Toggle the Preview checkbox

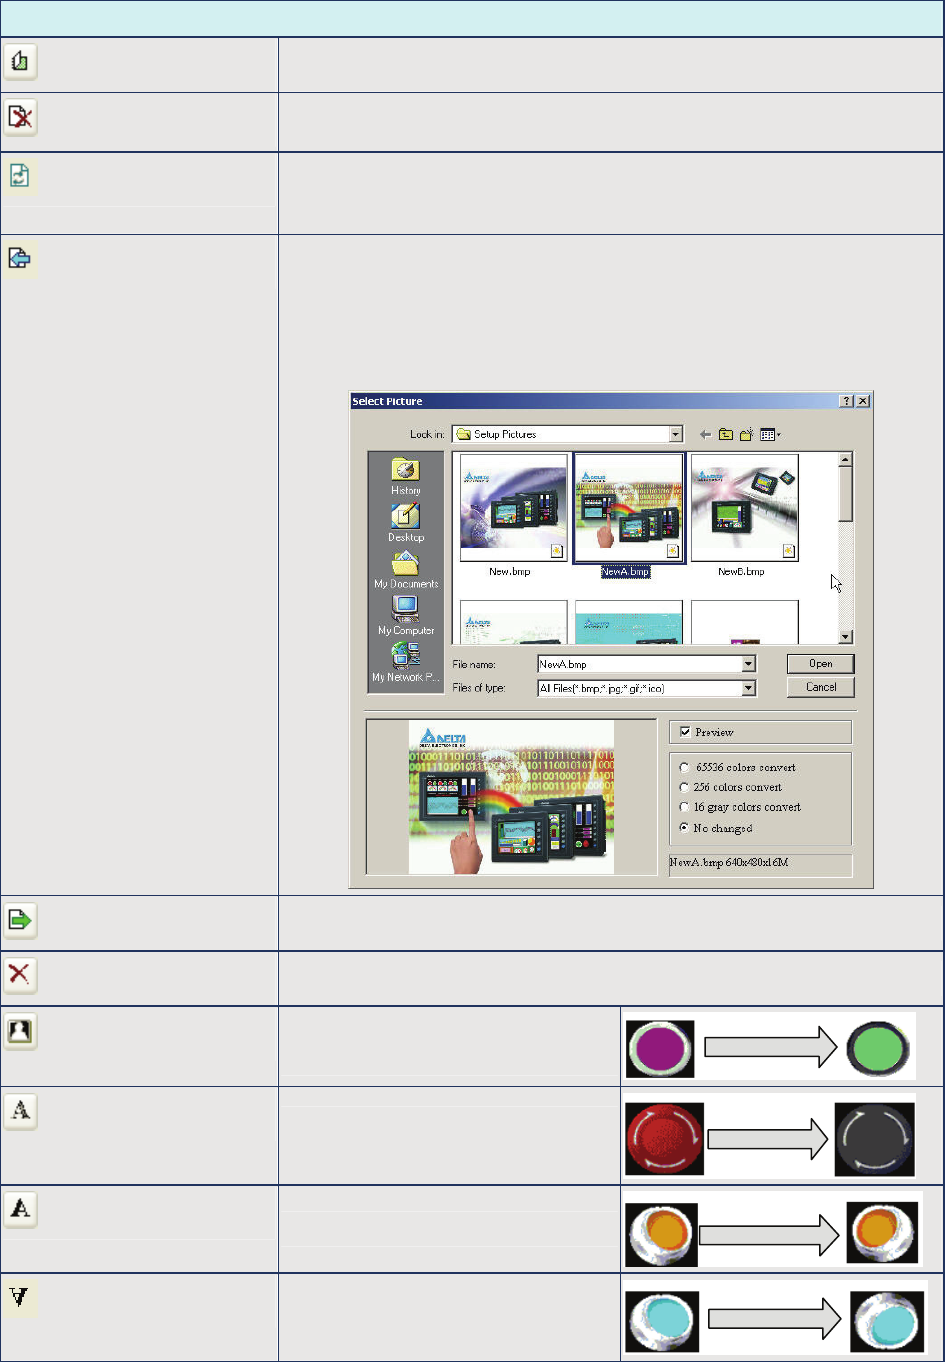pos(685,732)
